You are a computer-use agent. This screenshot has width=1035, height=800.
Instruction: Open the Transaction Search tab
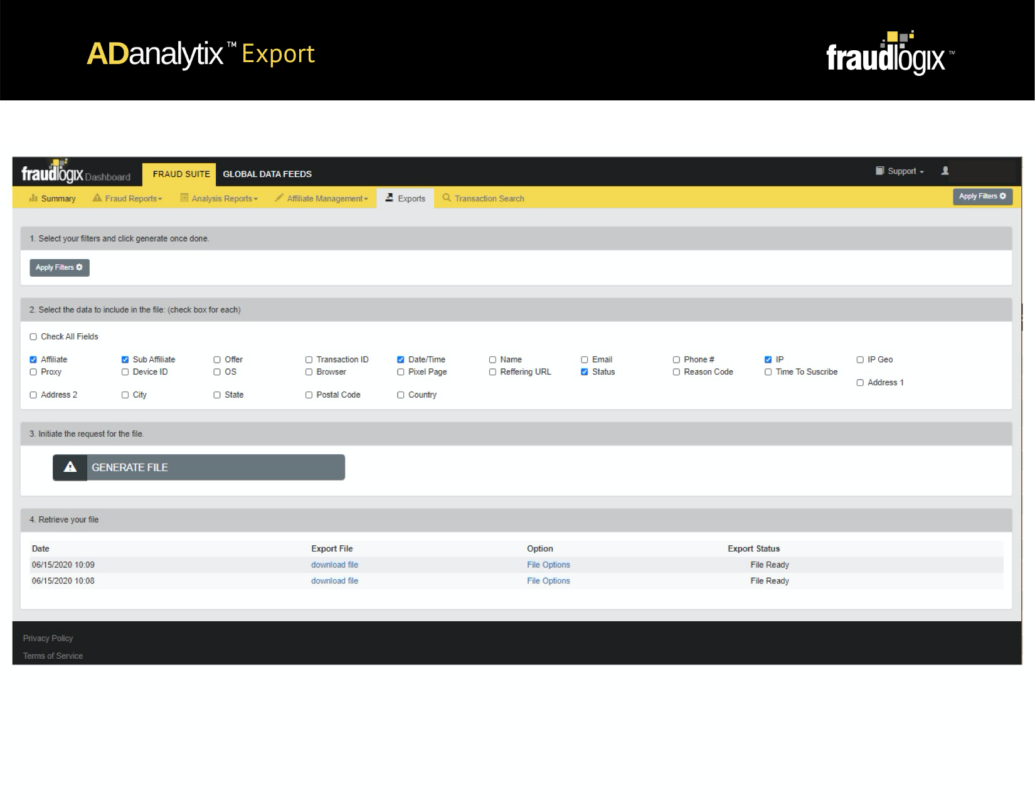click(x=483, y=198)
